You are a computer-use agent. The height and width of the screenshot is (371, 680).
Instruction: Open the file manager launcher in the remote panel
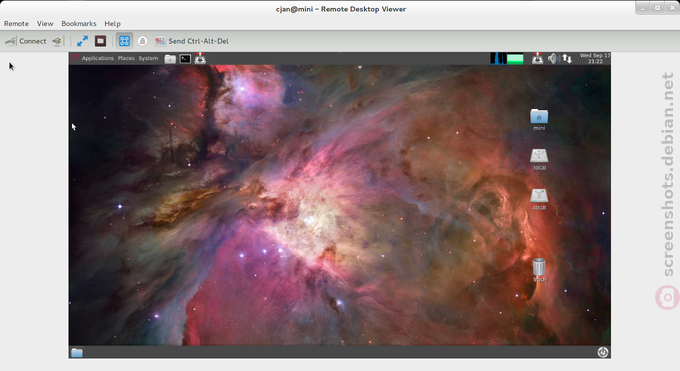(170, 59)
